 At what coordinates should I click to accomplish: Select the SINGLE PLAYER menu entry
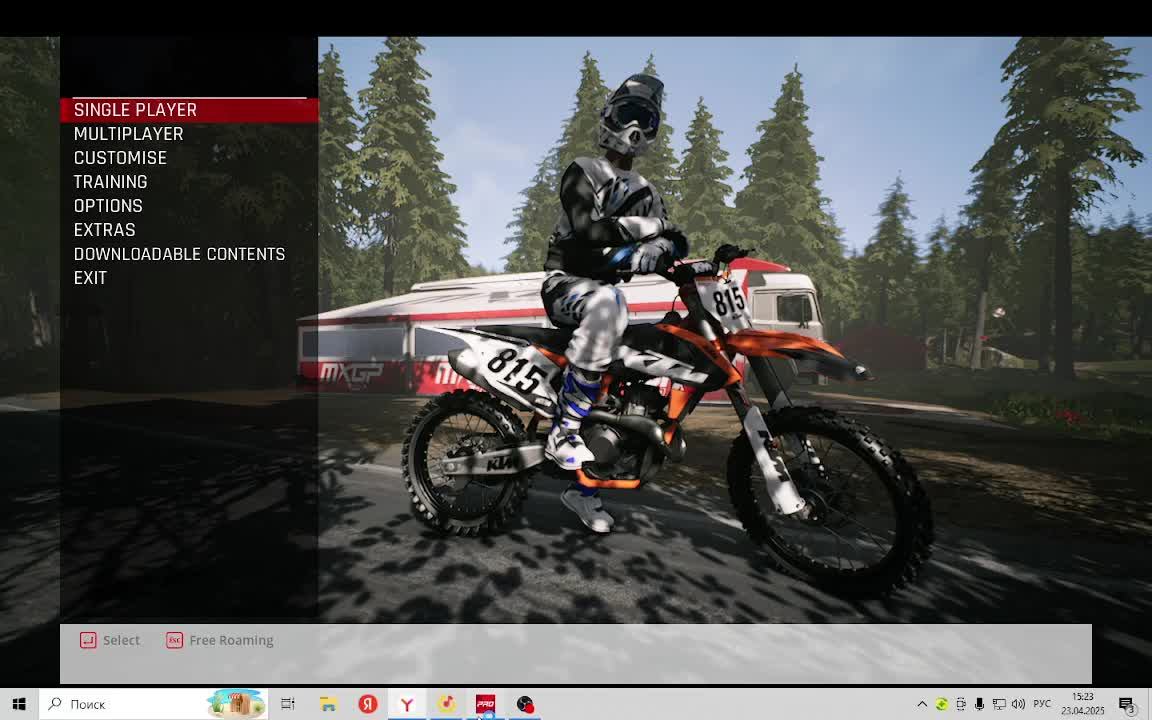point(189,110)
